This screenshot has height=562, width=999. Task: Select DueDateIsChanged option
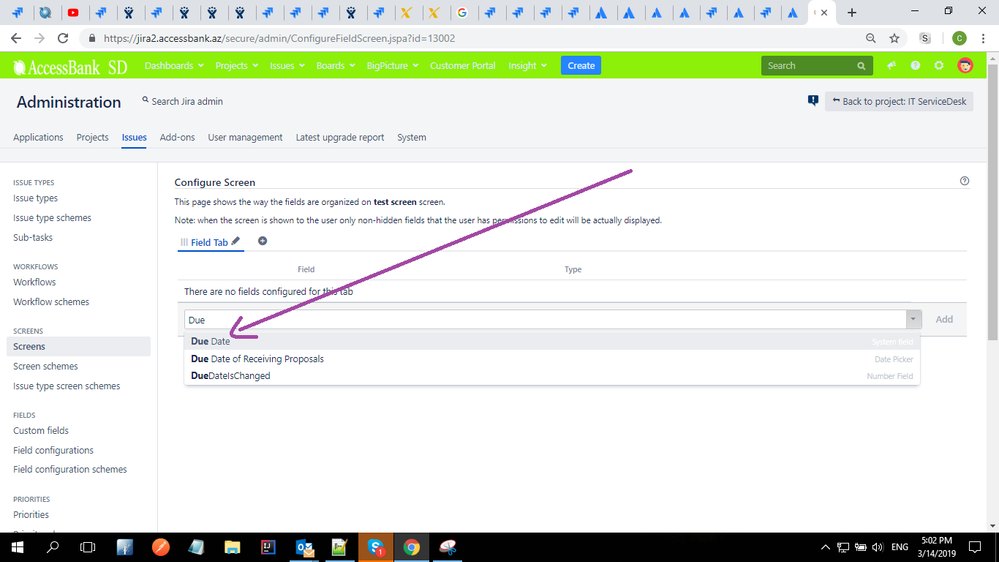552,376
